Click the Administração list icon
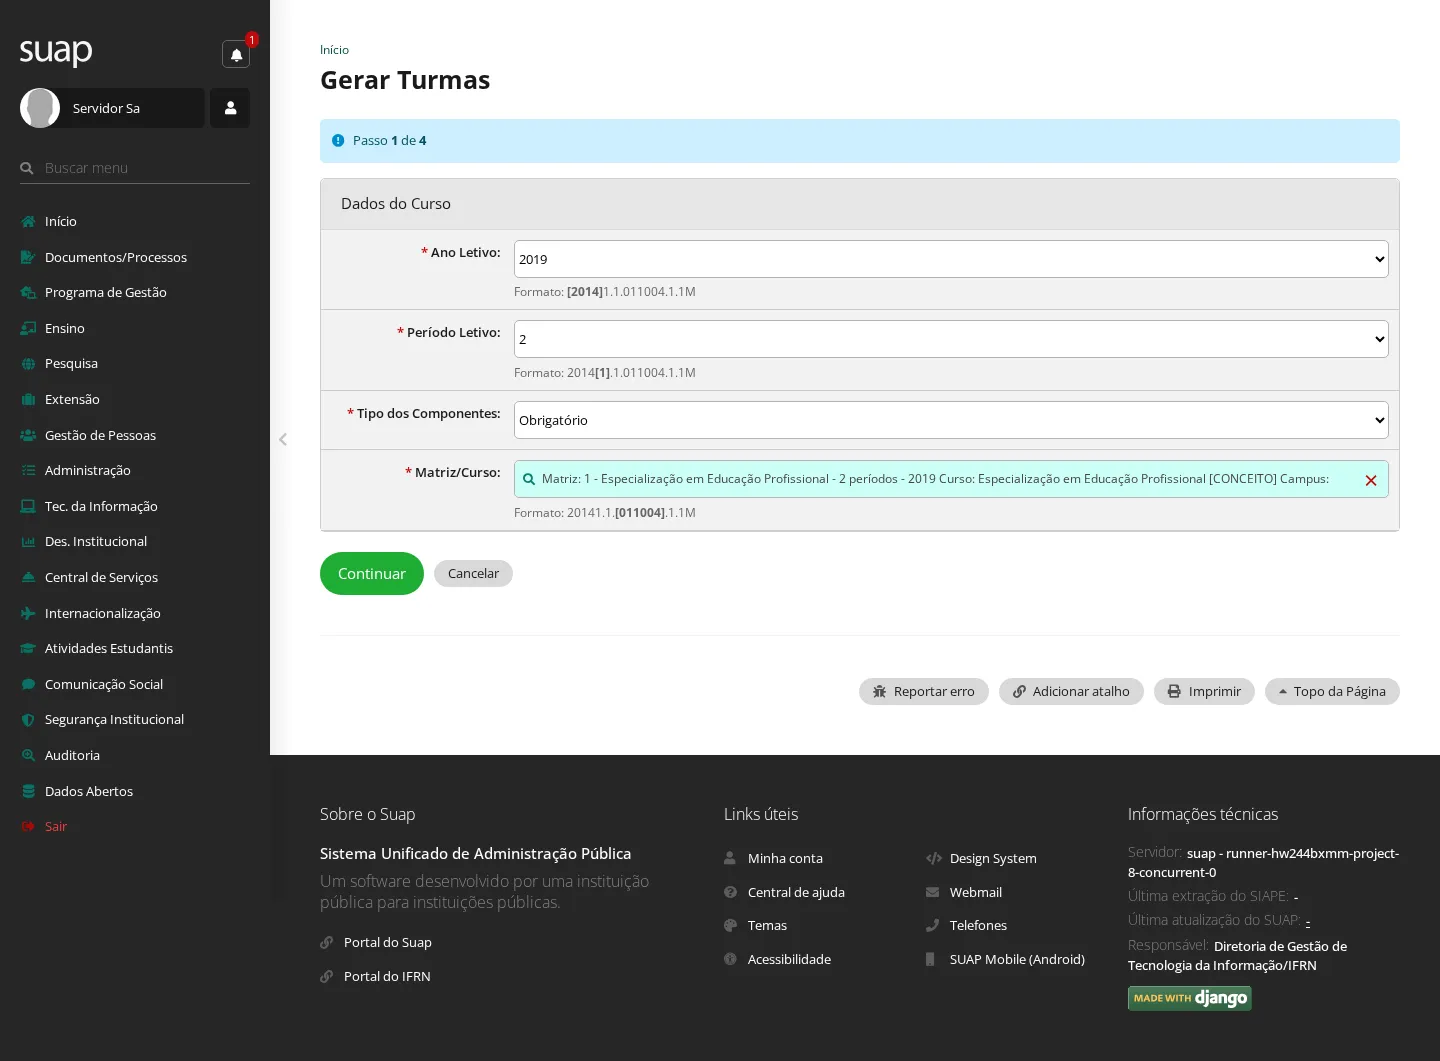This screenshot has height=1061, width=1440. (x=28, y=470)
